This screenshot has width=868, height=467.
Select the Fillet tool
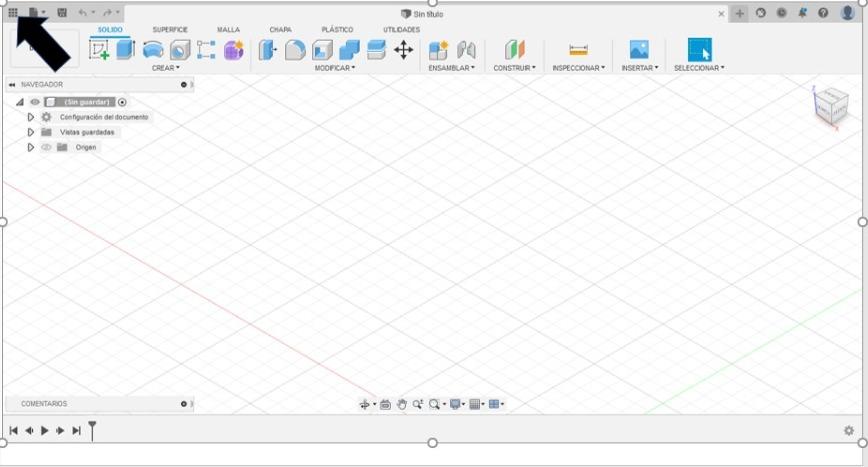click(295, 50)
